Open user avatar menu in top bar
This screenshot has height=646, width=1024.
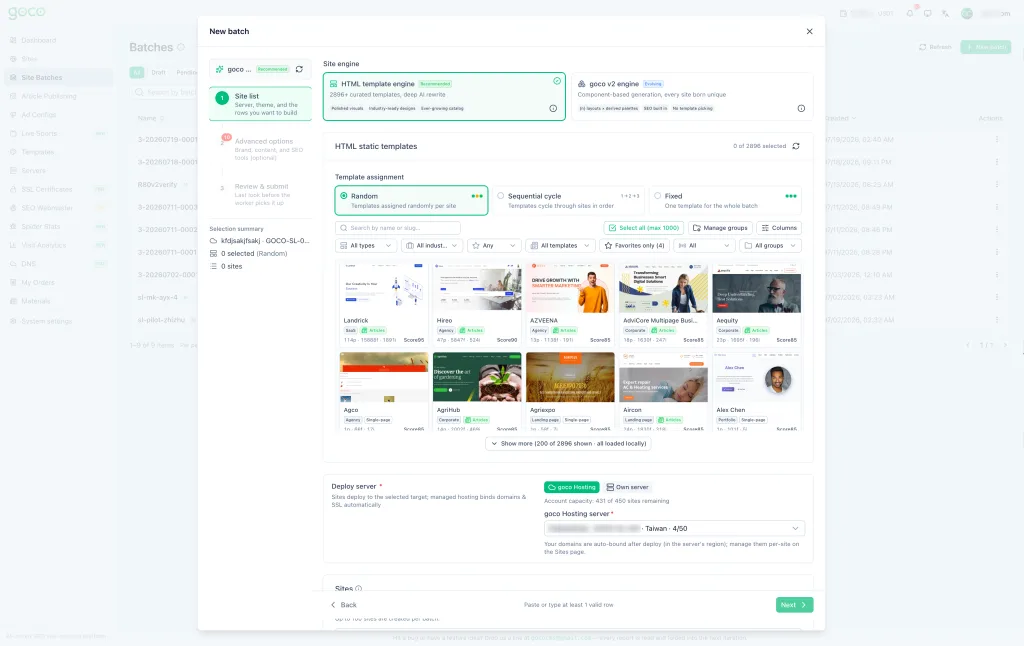pos(967,13)
